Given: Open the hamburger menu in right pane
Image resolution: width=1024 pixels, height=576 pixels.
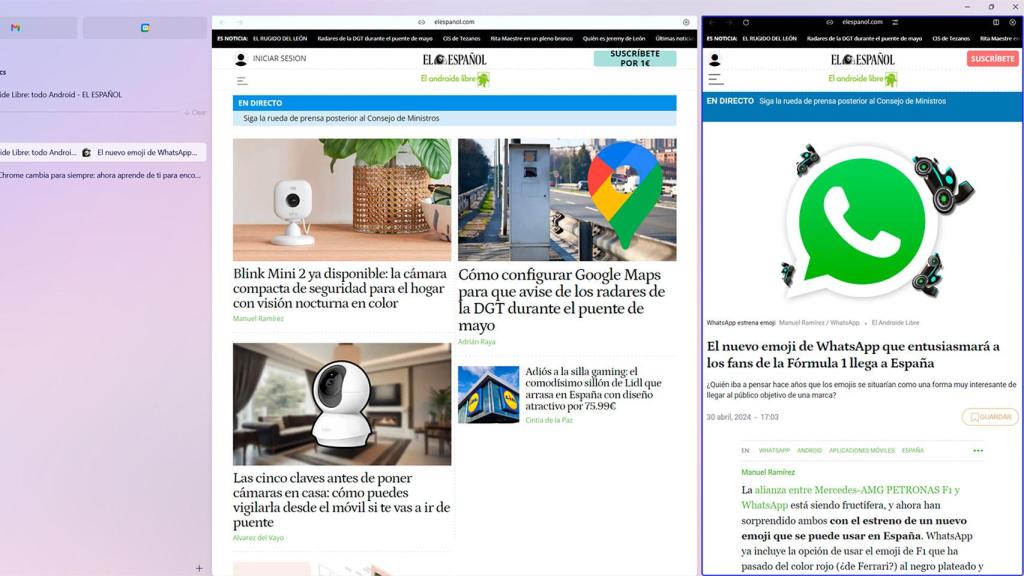Looking at the screenshot, I should pos(716,80).
